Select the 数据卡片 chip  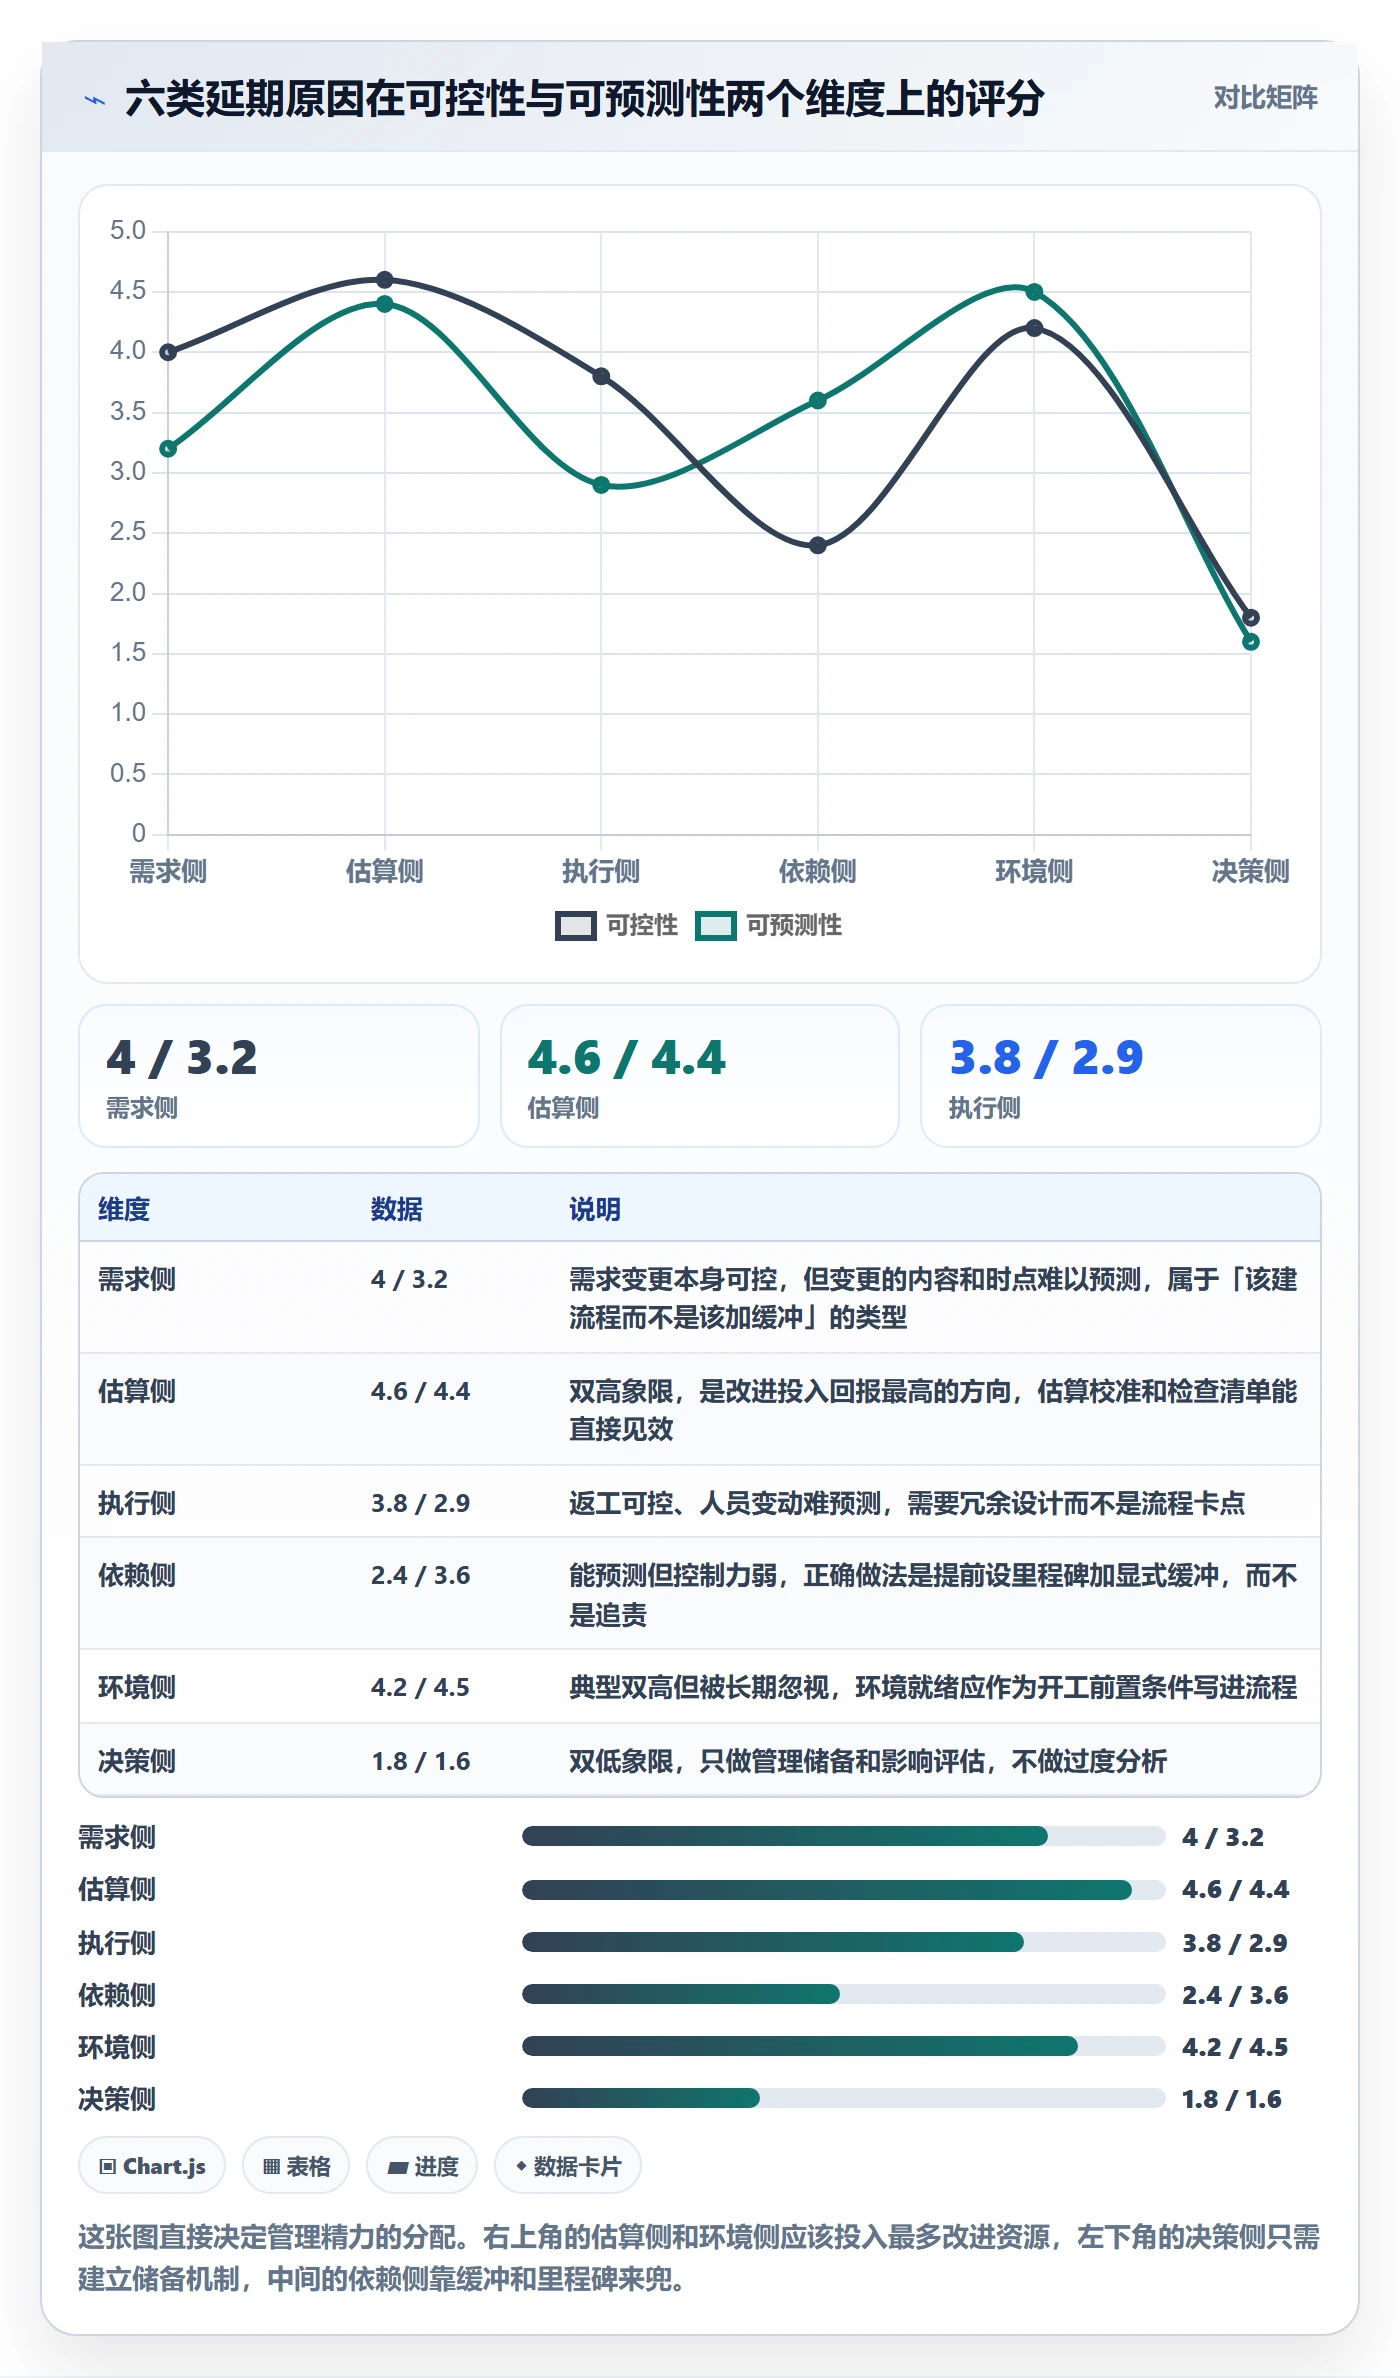[x=567, y=2166]
